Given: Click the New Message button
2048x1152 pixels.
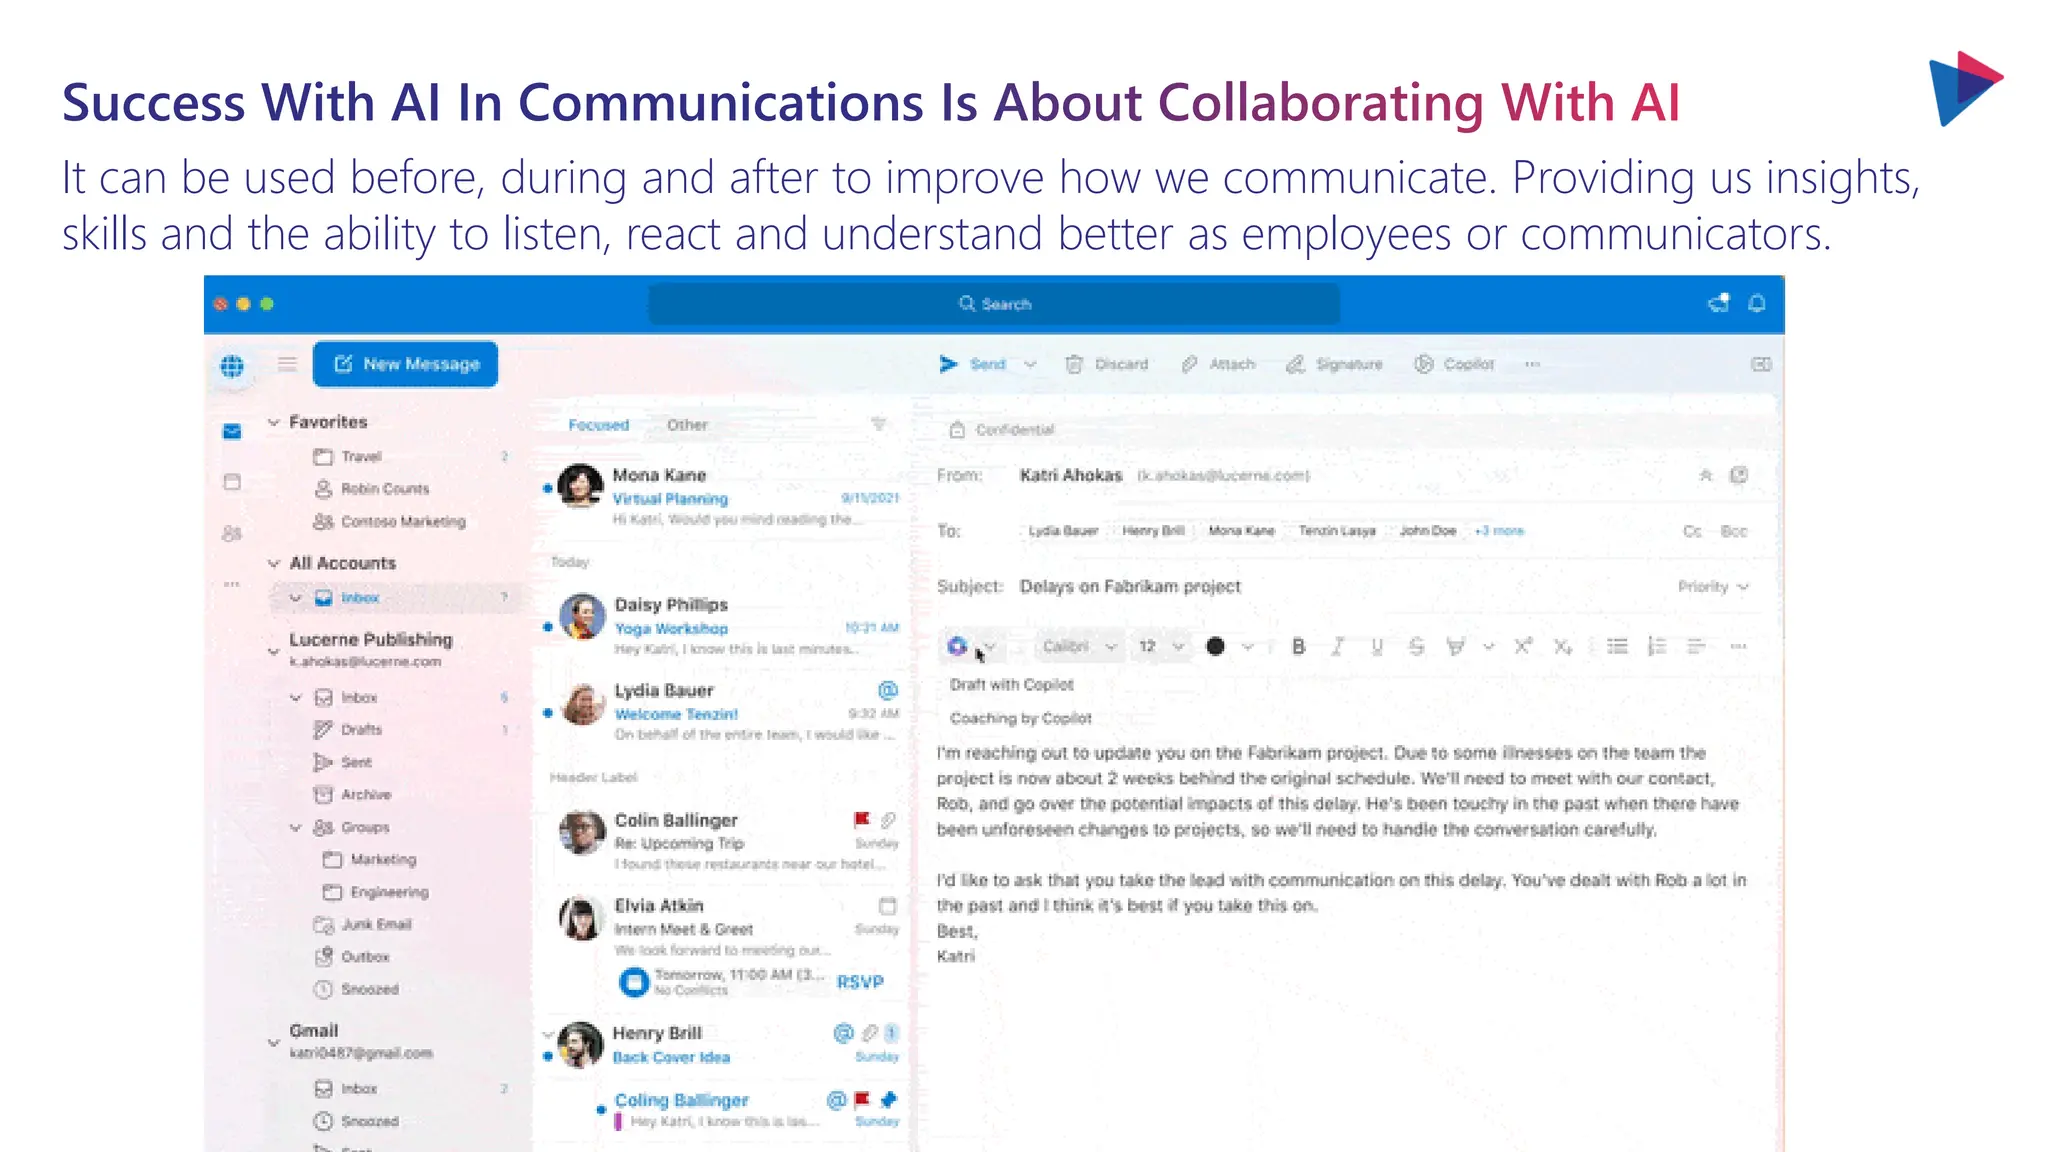Looking at the screenshot, I should point(405,364).
